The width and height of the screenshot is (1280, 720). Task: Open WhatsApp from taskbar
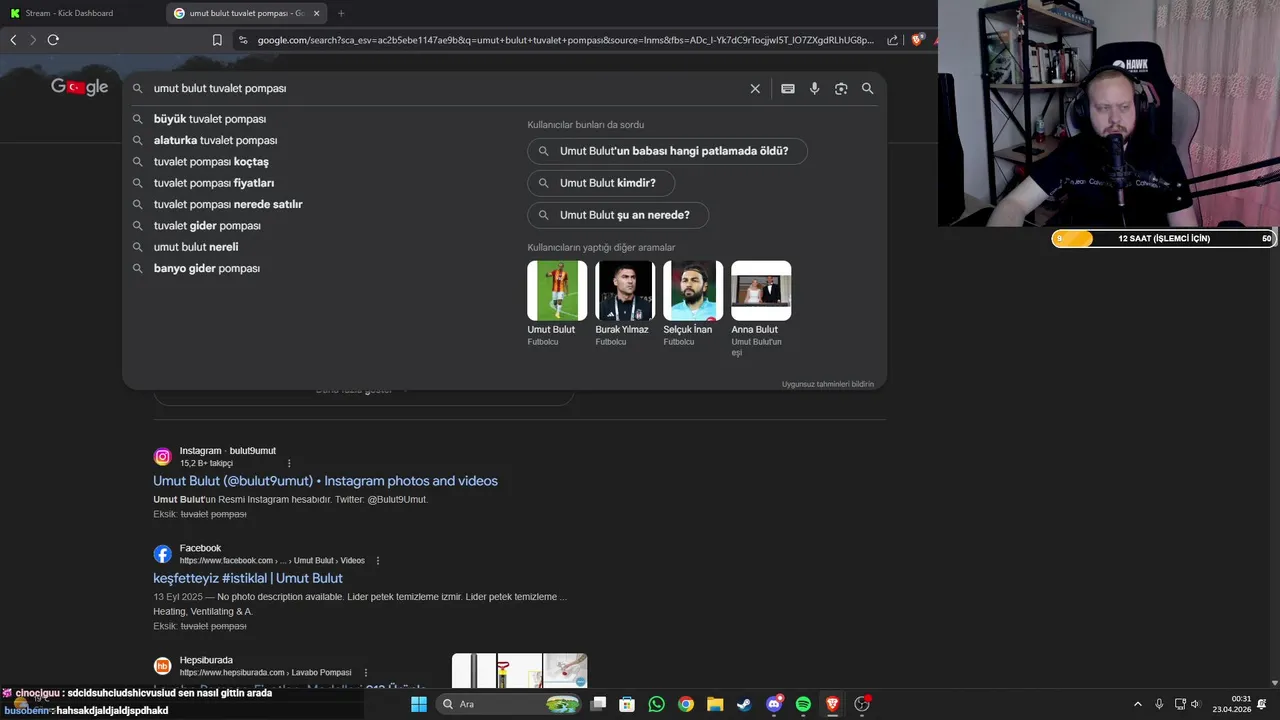click(656, 704)
